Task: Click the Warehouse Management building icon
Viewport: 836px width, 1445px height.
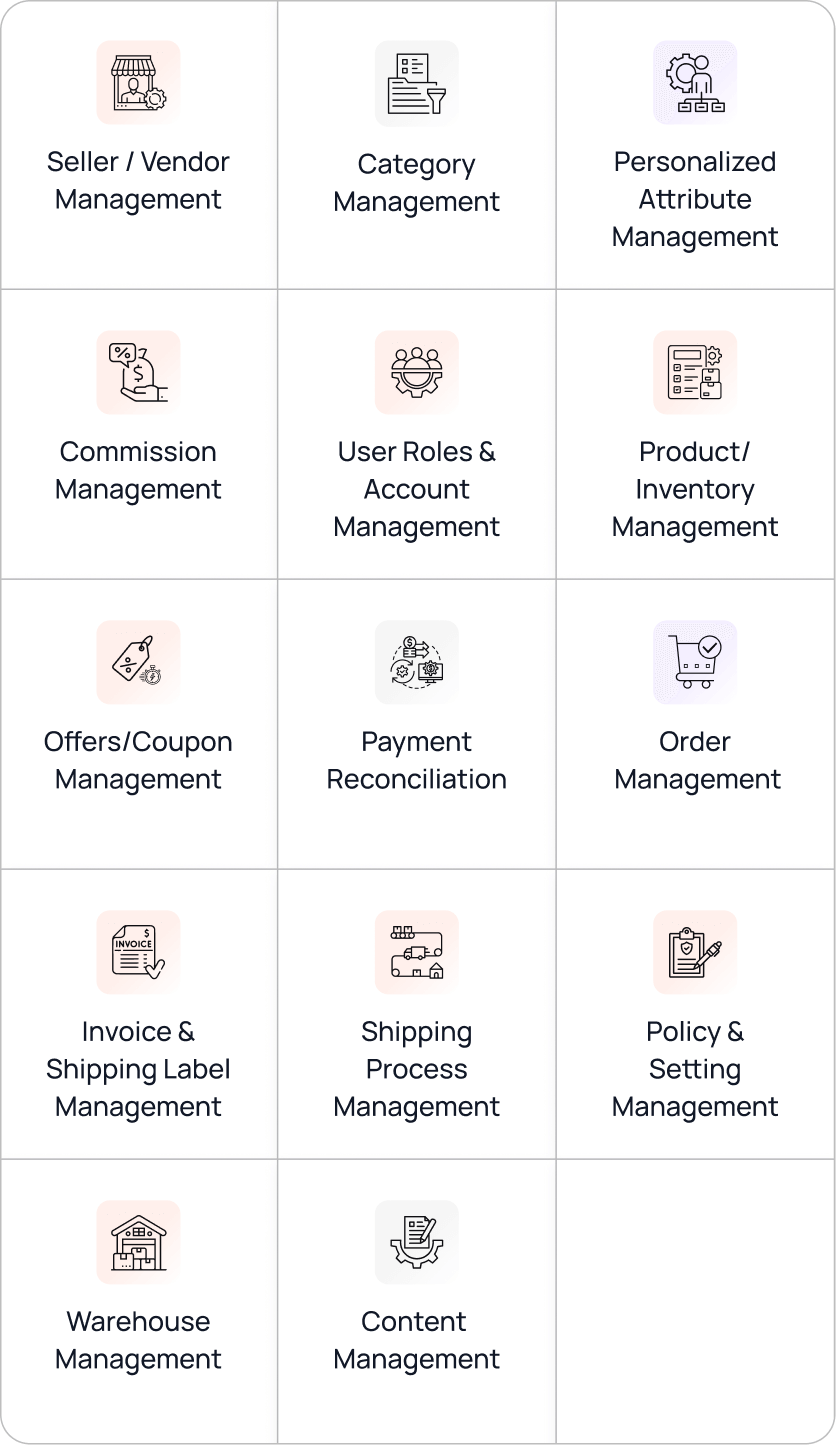Action: (x=138, y=1242)
